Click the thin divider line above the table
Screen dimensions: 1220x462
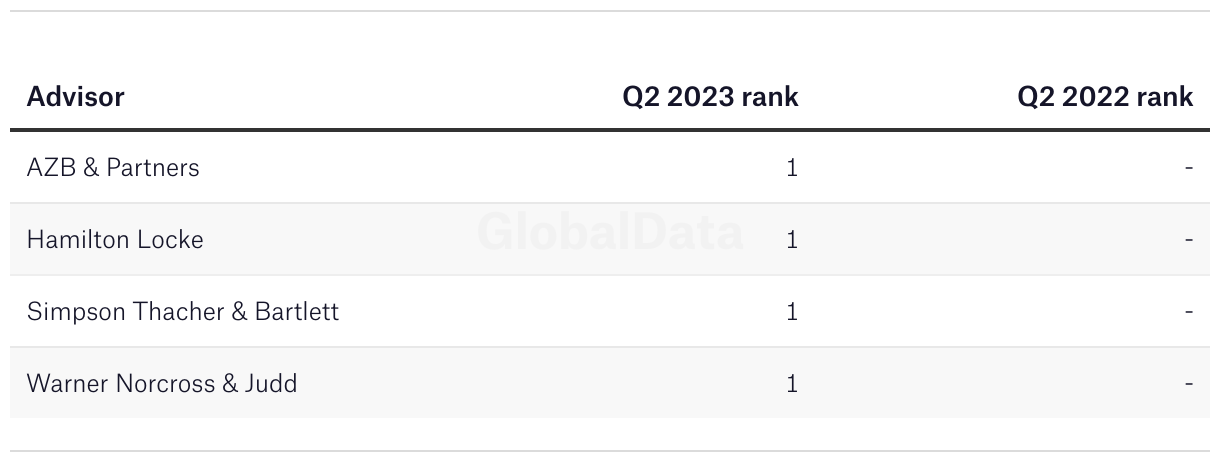coord(610,11)
